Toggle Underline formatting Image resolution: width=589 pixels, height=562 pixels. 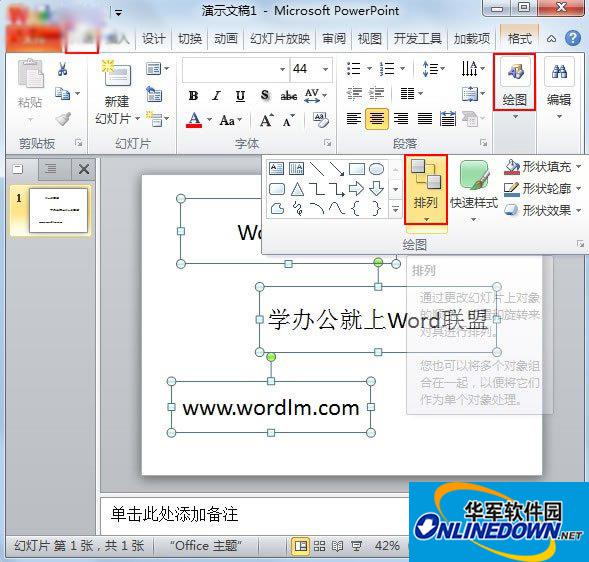[x=240, y=96]
